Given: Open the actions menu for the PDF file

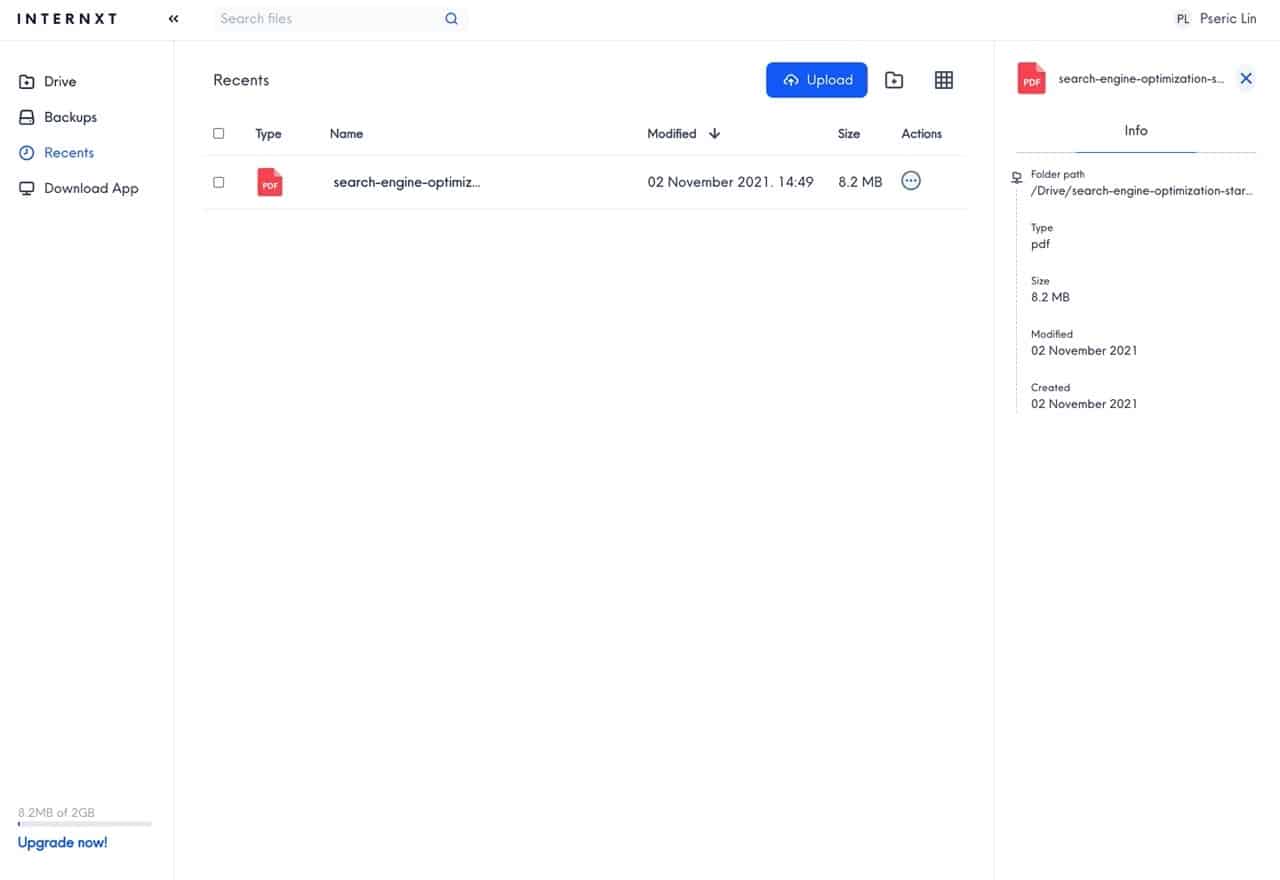Looking at the screenshot, I should coord(910,181).
